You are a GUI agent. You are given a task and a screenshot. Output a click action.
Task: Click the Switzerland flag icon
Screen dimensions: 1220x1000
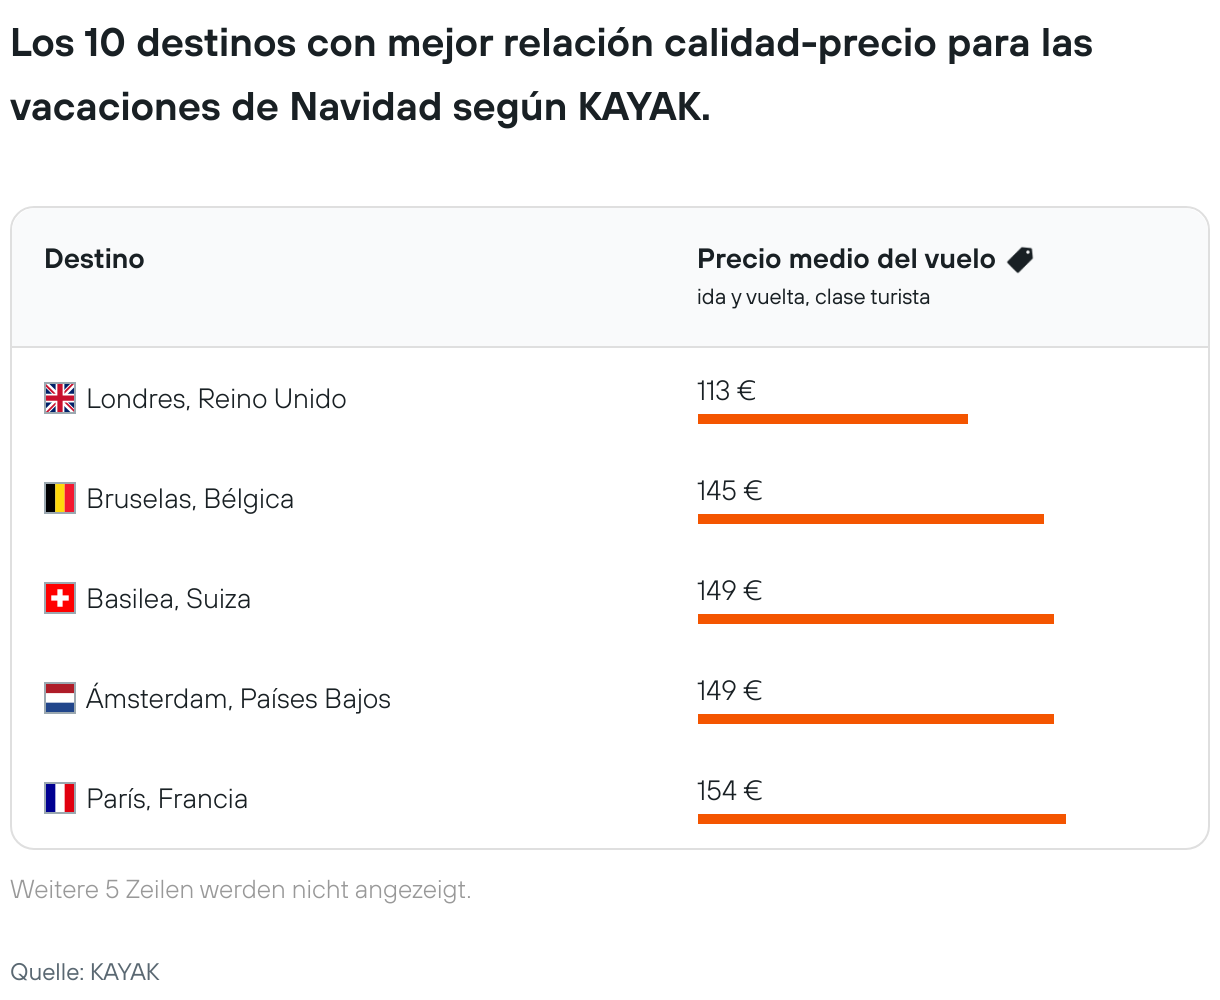pos(60,598)
